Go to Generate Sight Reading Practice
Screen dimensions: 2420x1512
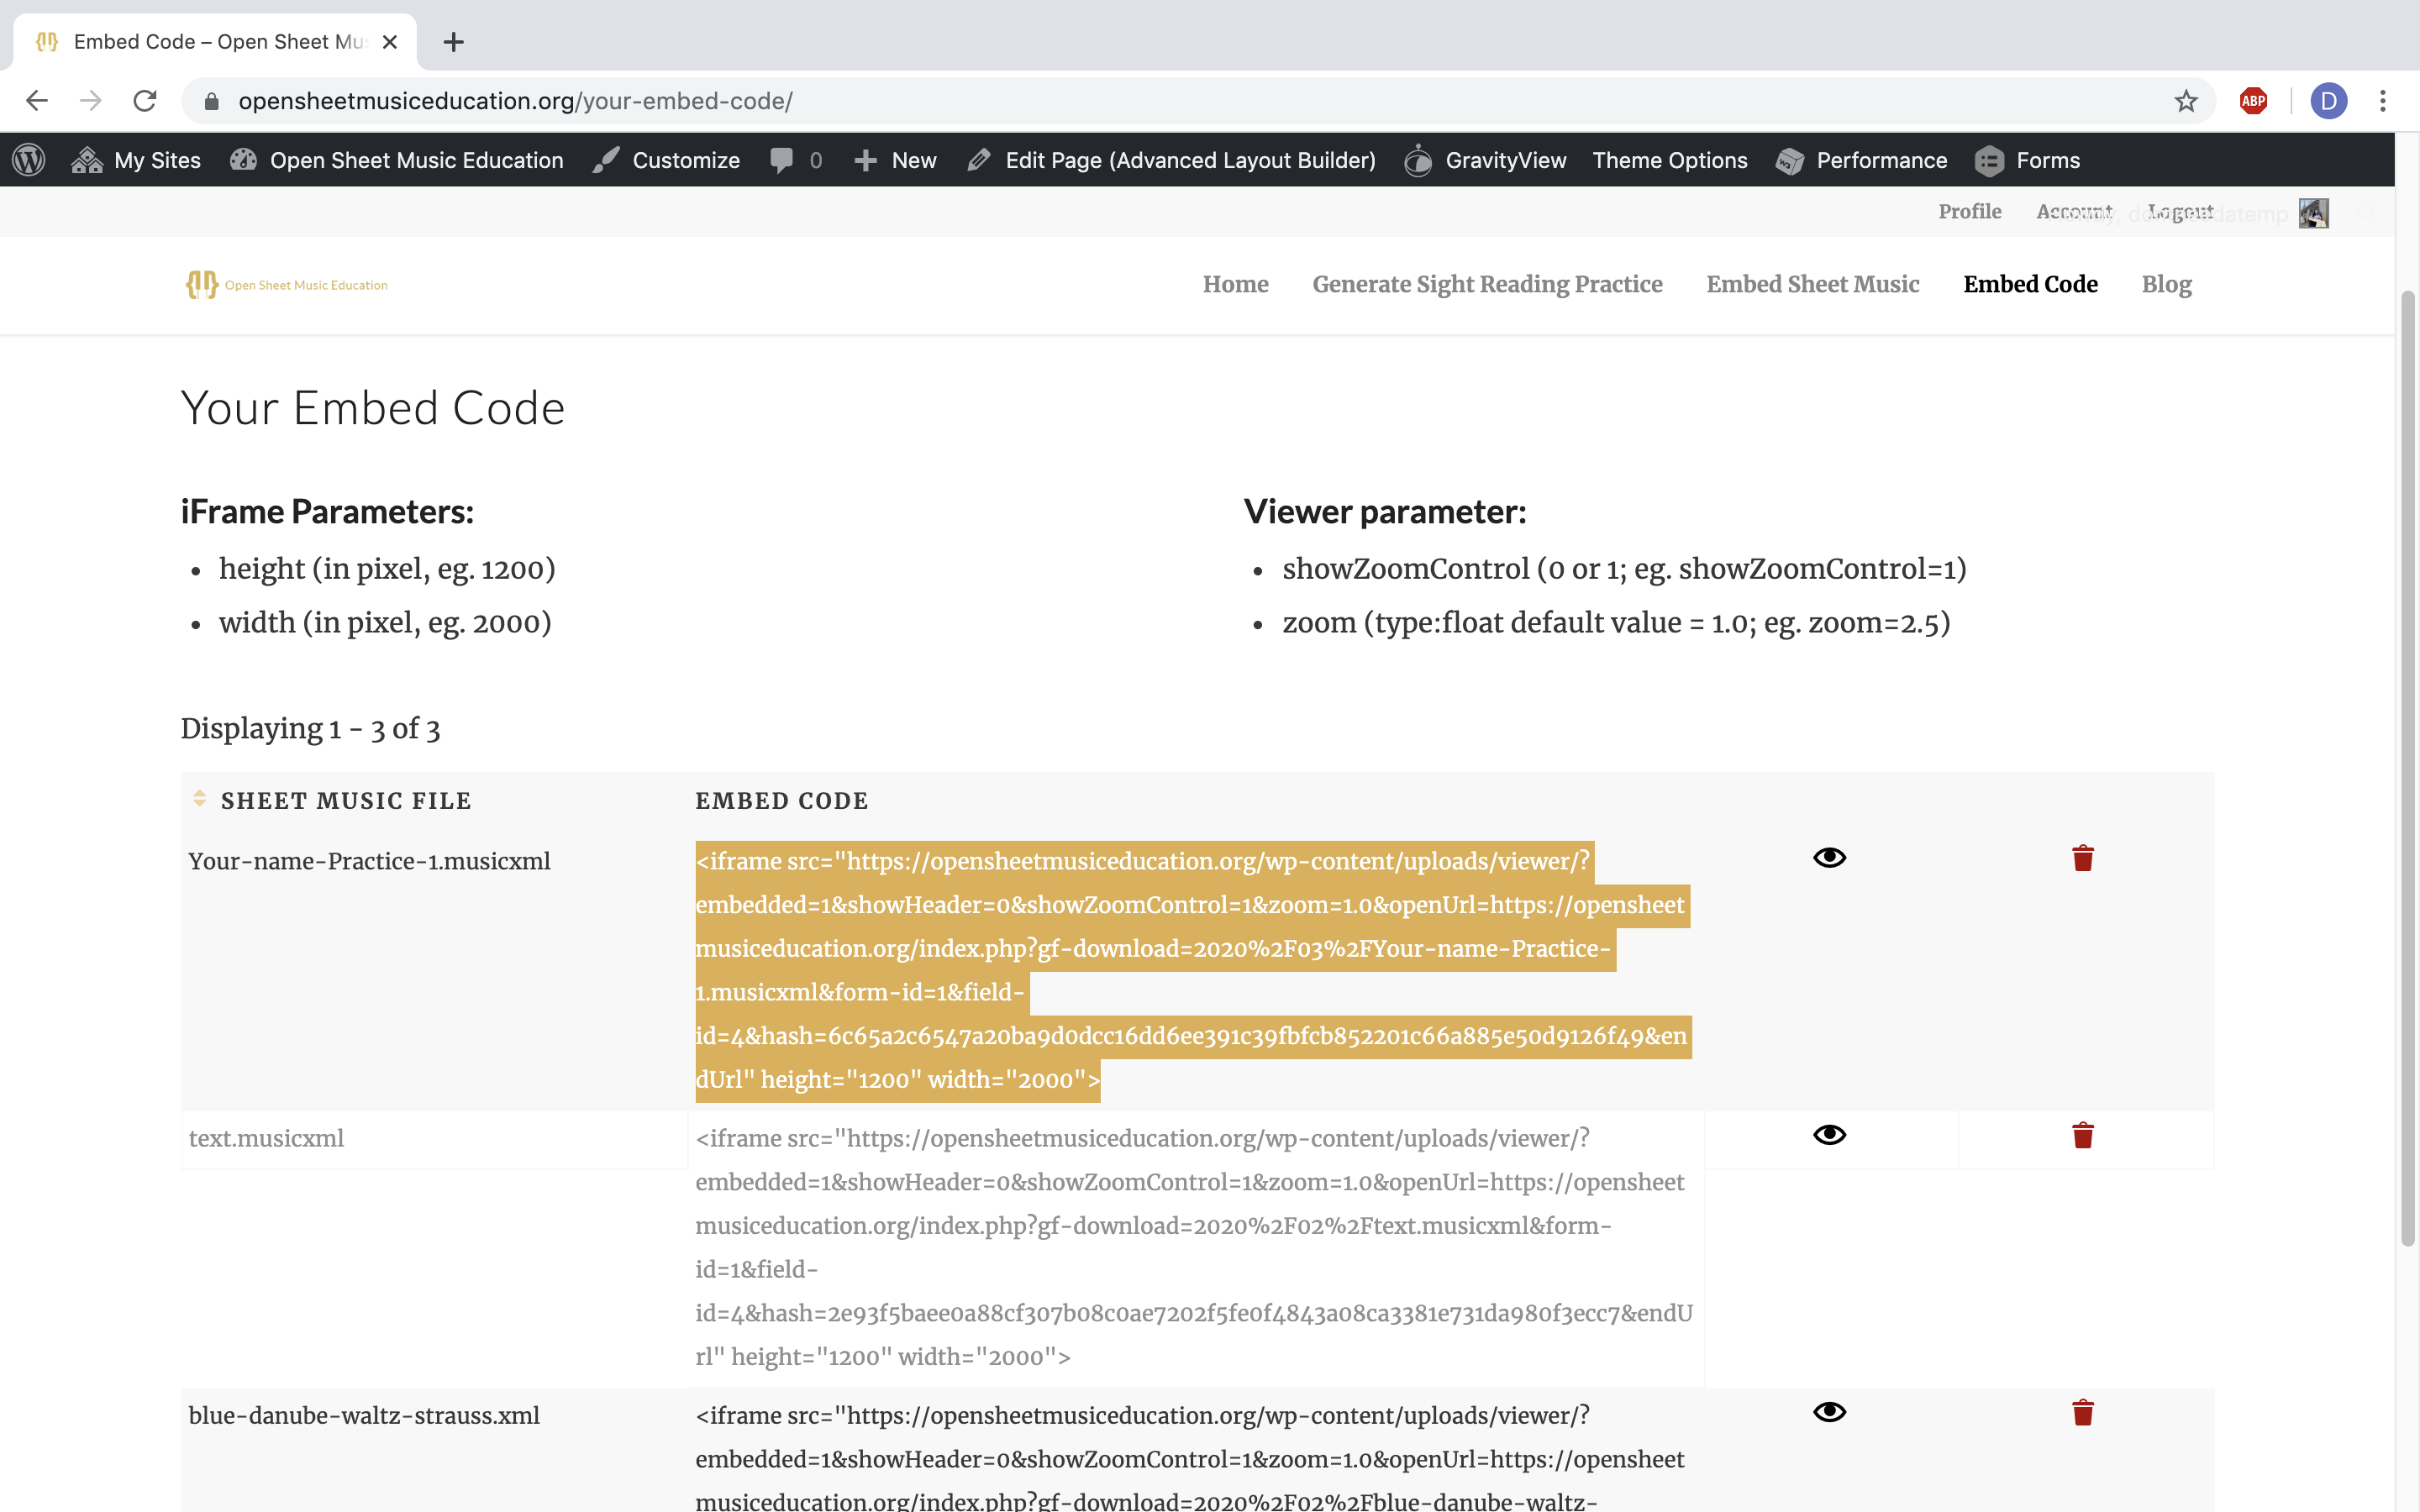(1487, 284)
